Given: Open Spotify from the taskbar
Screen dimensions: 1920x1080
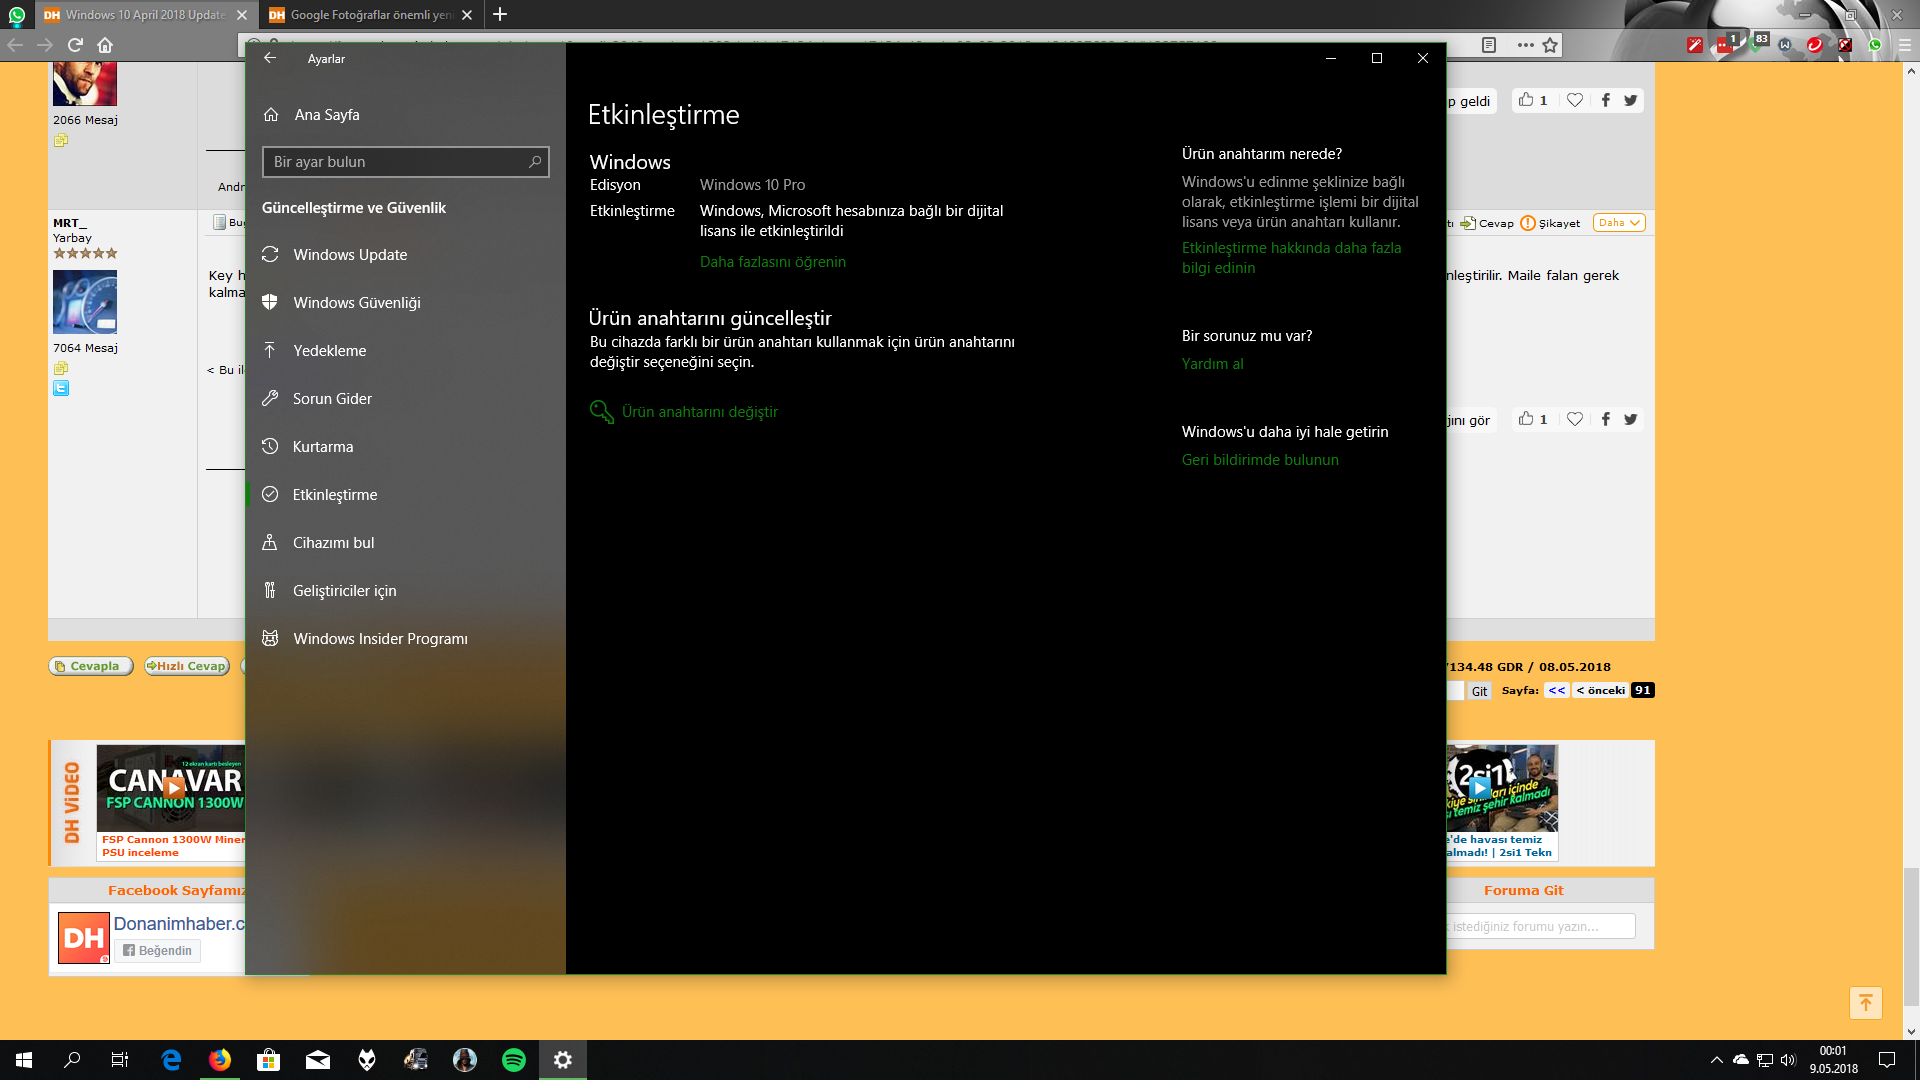Looking at the screenshot, I should 514,1060.
